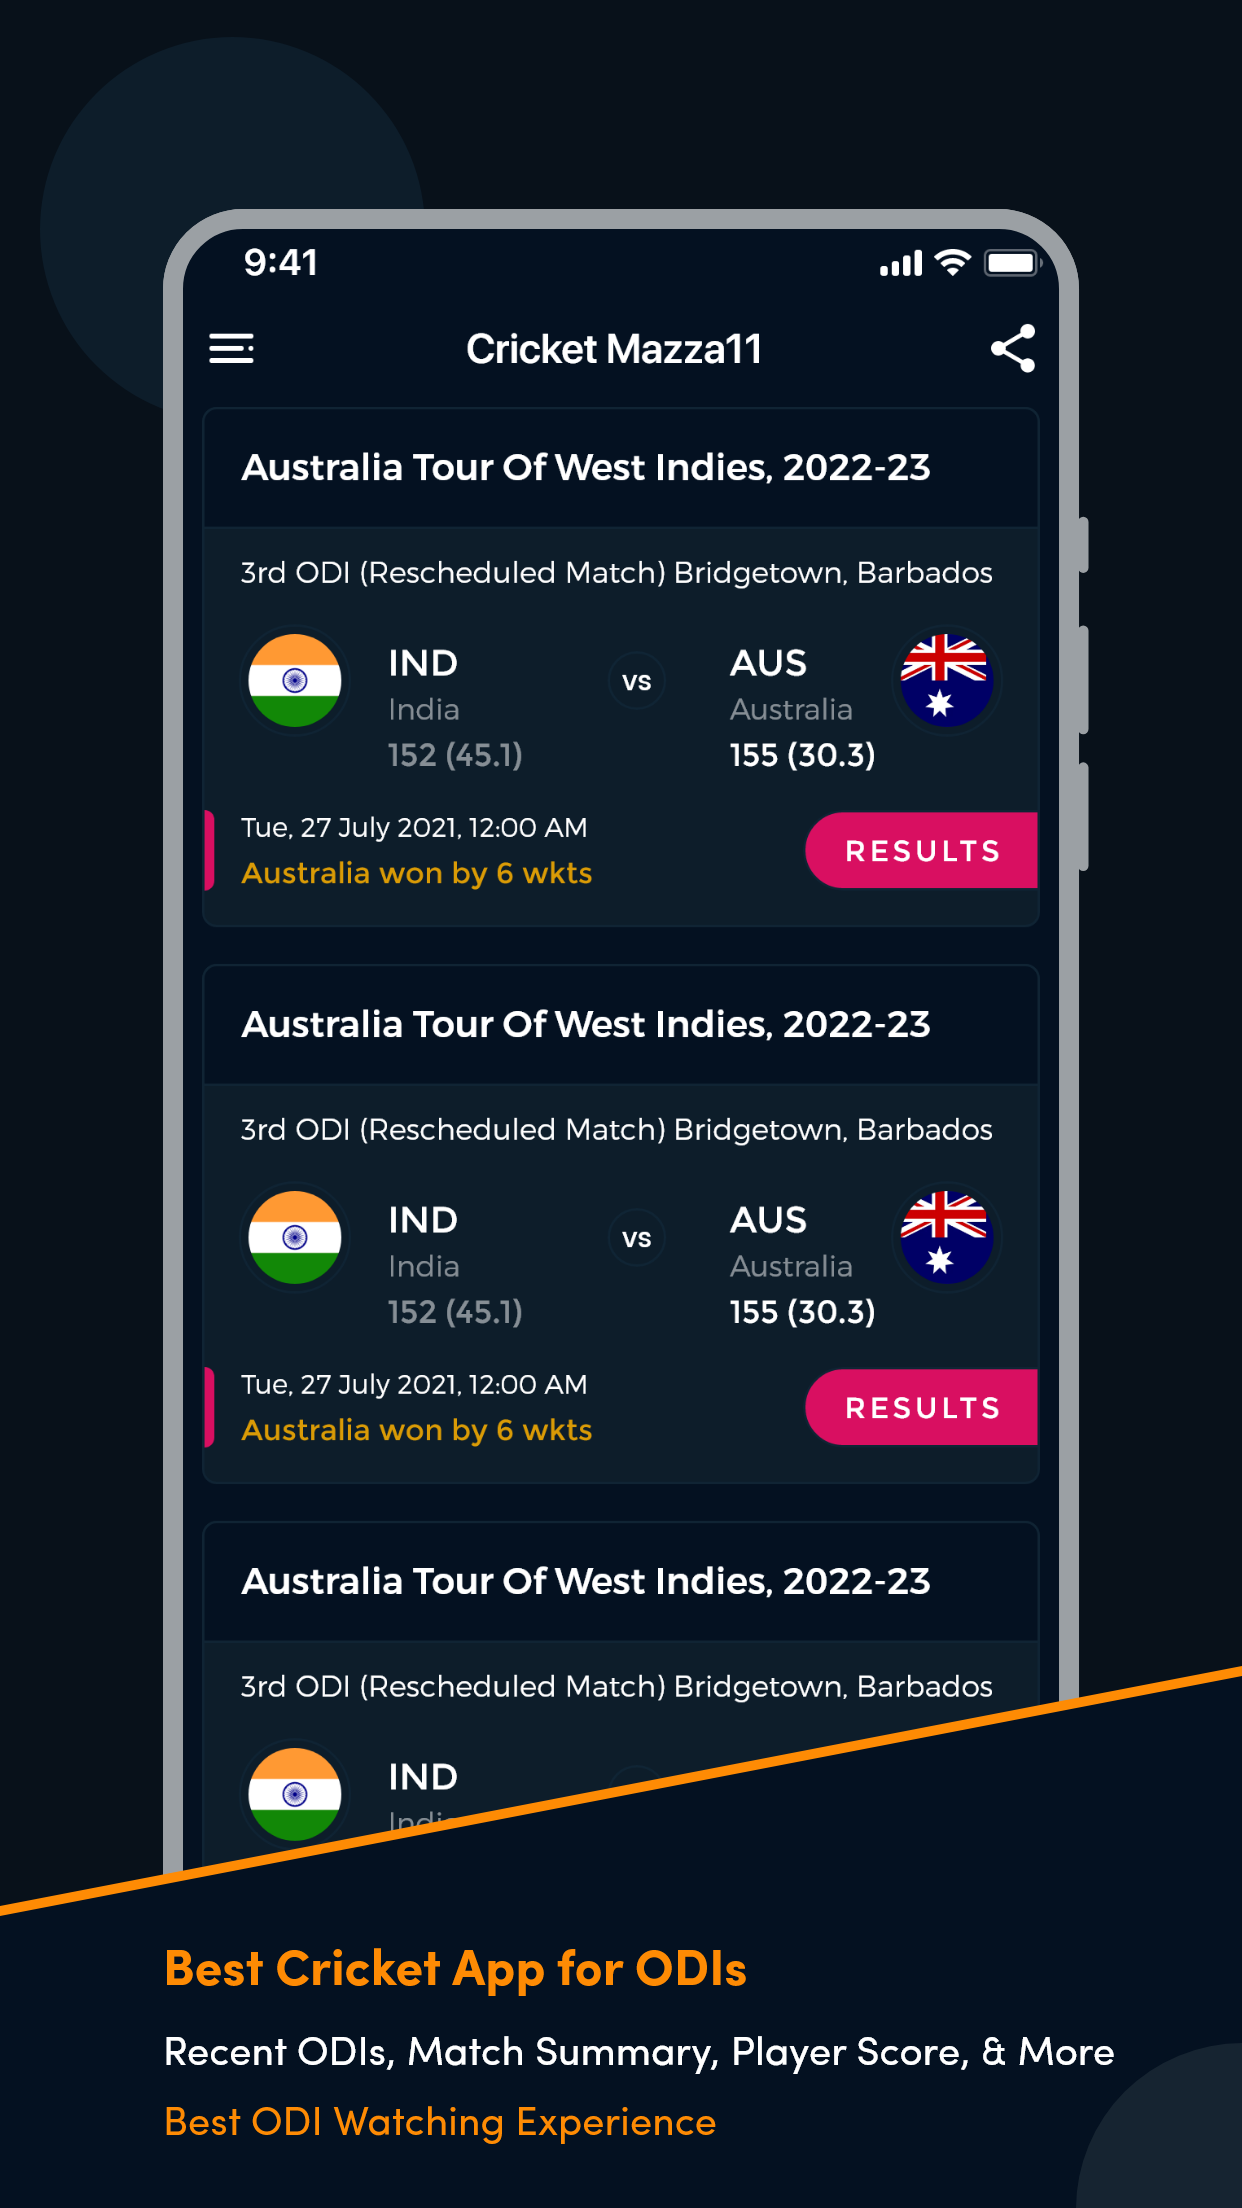Open RESULTS for the first match
The image size is (1242, 2208).
pos(922,850)
